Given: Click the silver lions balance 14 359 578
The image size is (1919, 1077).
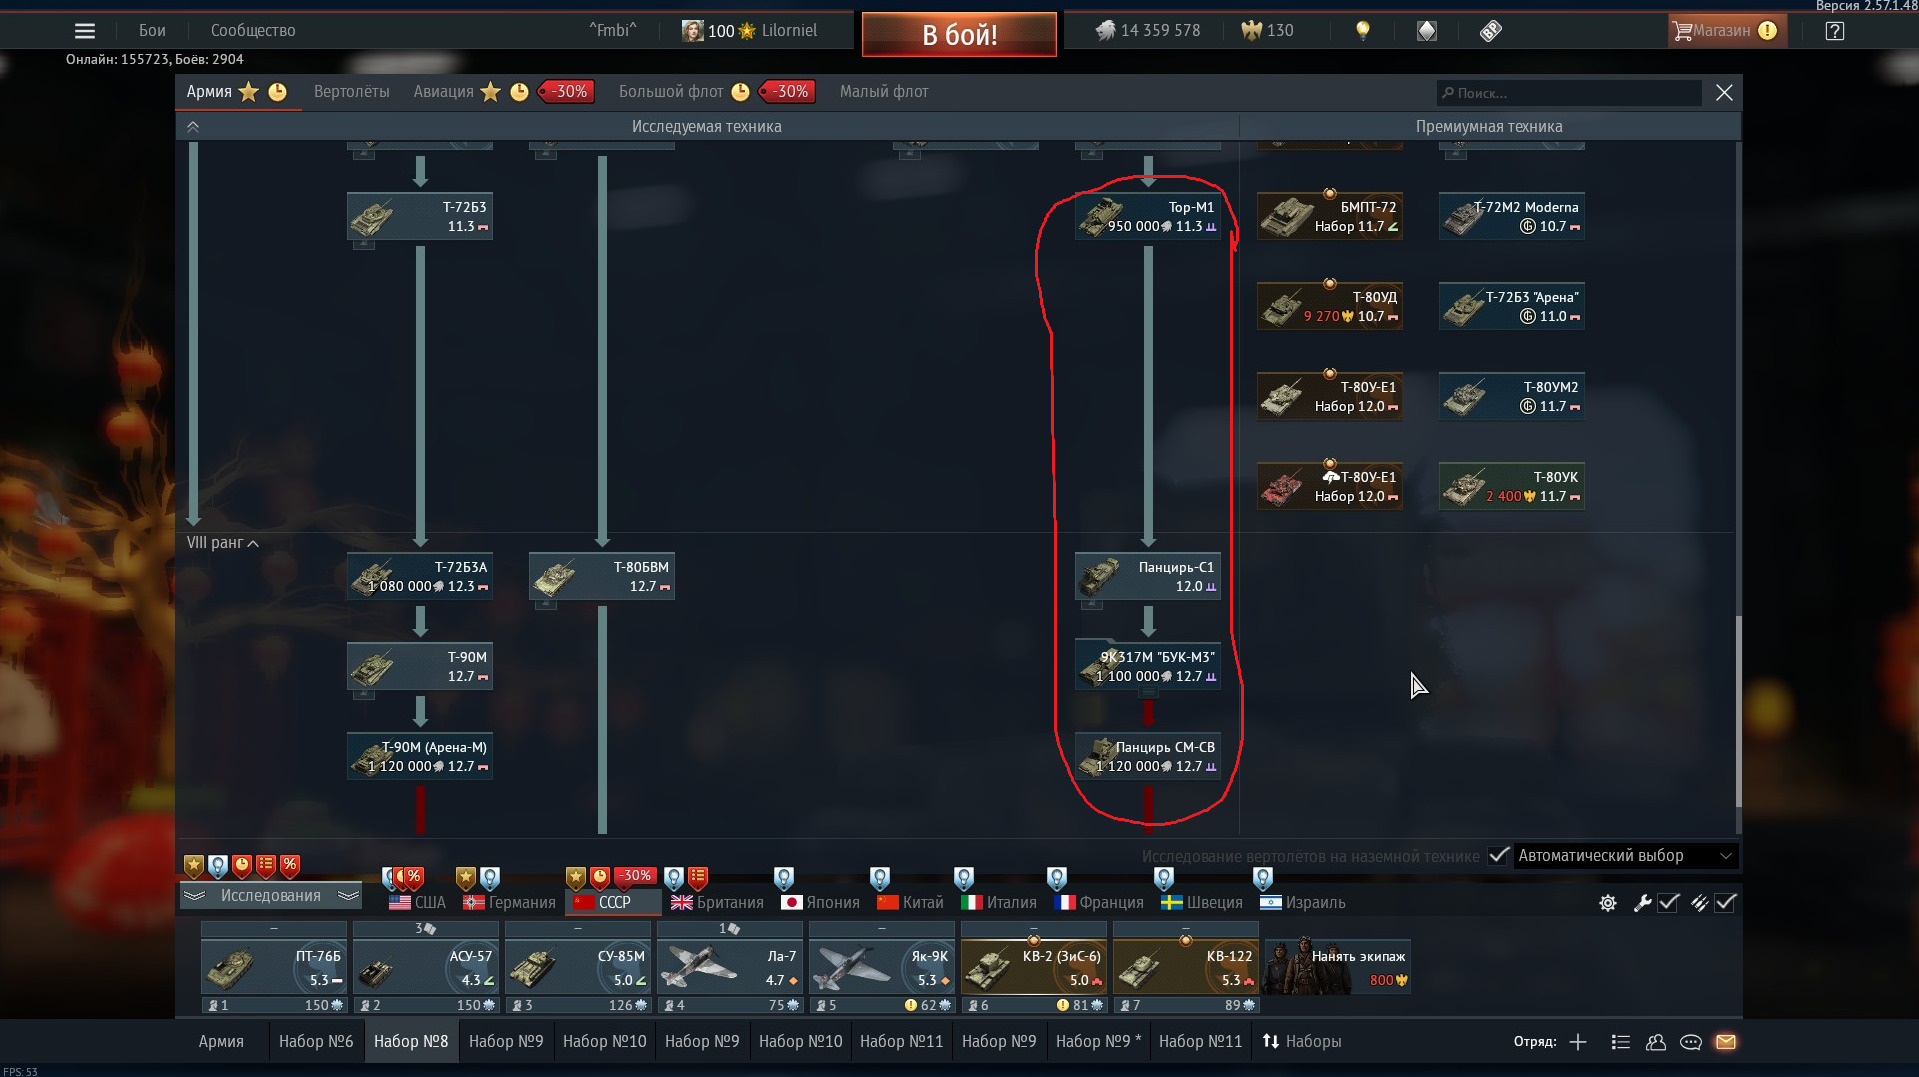Looking at the screenshot, I should click(x=1149, y=31).
